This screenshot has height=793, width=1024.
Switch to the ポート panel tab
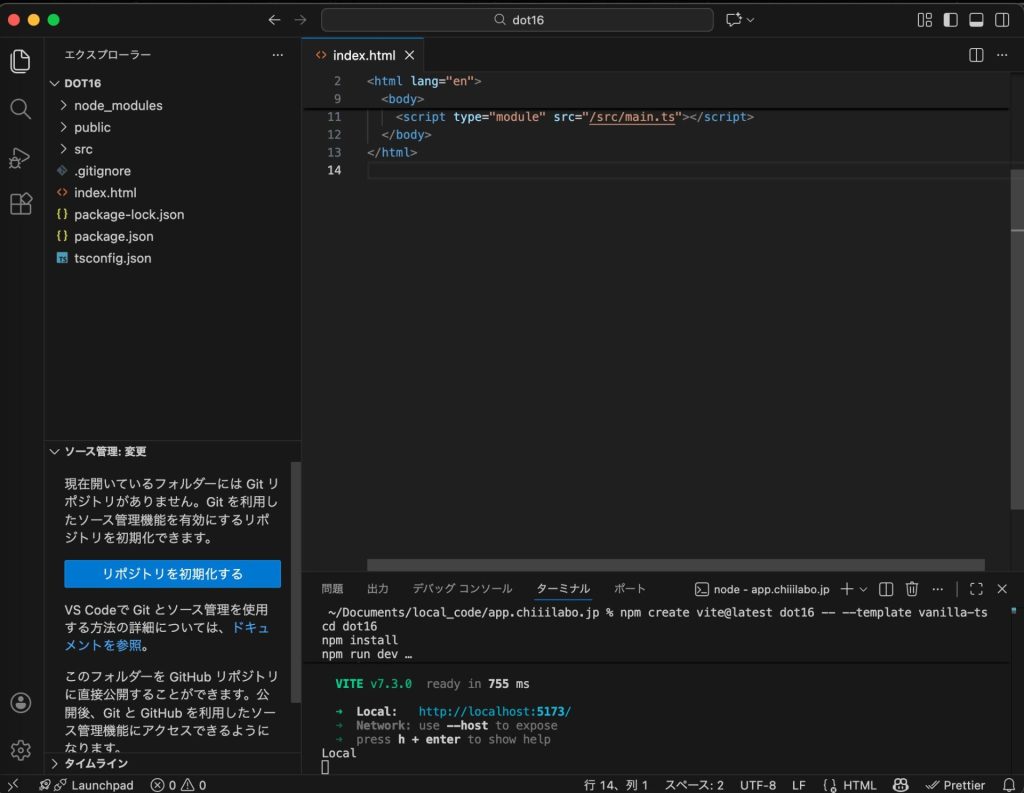click(x=628, y=589)
